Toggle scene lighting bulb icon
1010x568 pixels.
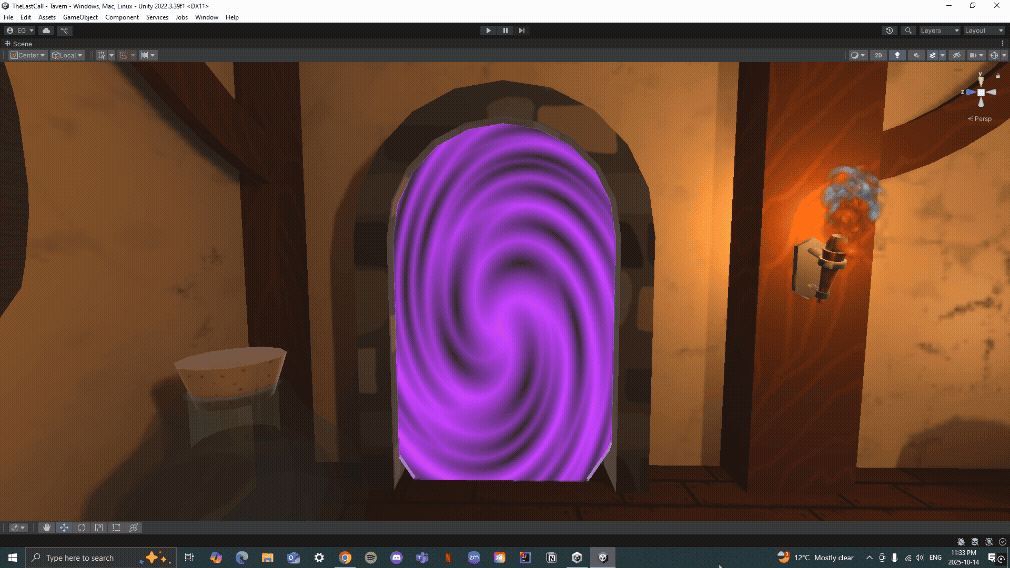897,55
